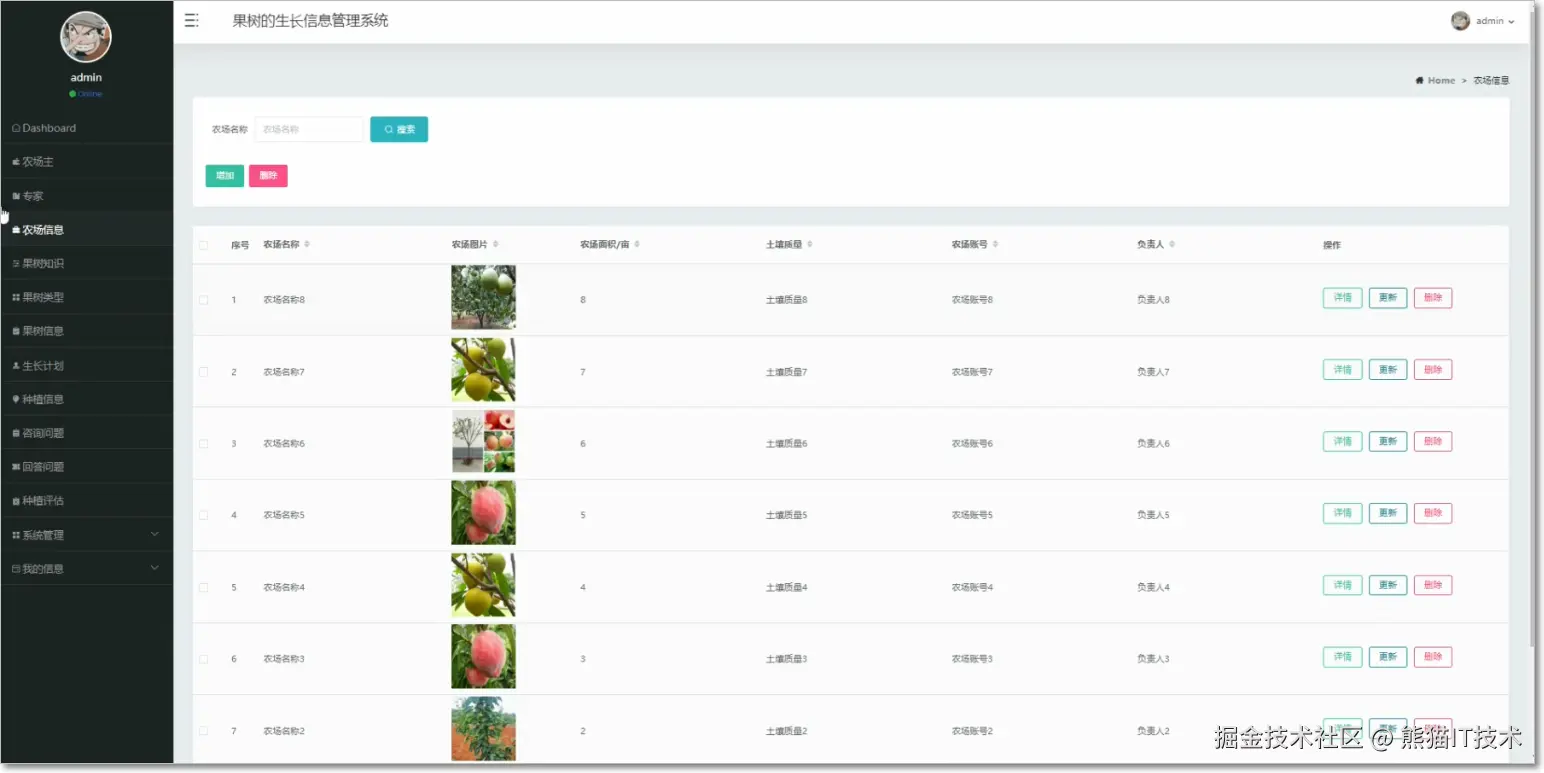Image resolution: width=1544 pixels, height=773 pixels.
Task: Open the 咨询问题 sidebar item
Action: tap(86, 433)
